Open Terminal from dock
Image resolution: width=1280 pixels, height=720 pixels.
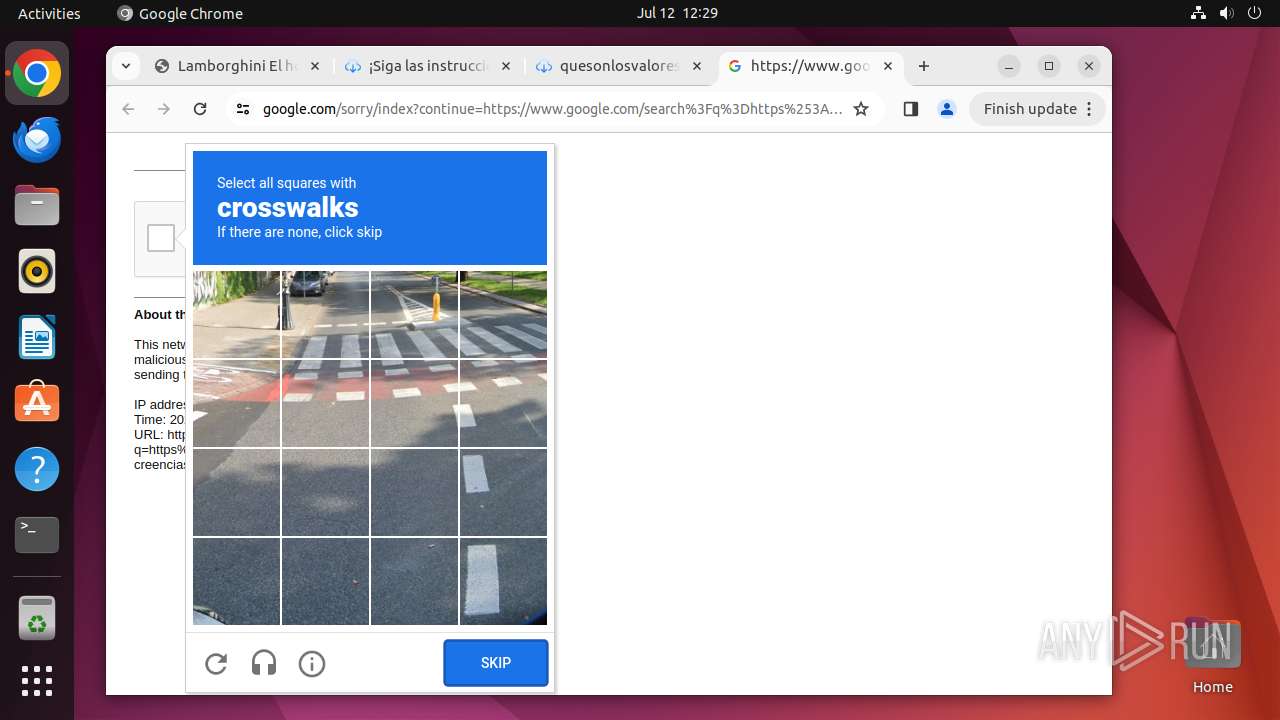click(x=37, y=535)
